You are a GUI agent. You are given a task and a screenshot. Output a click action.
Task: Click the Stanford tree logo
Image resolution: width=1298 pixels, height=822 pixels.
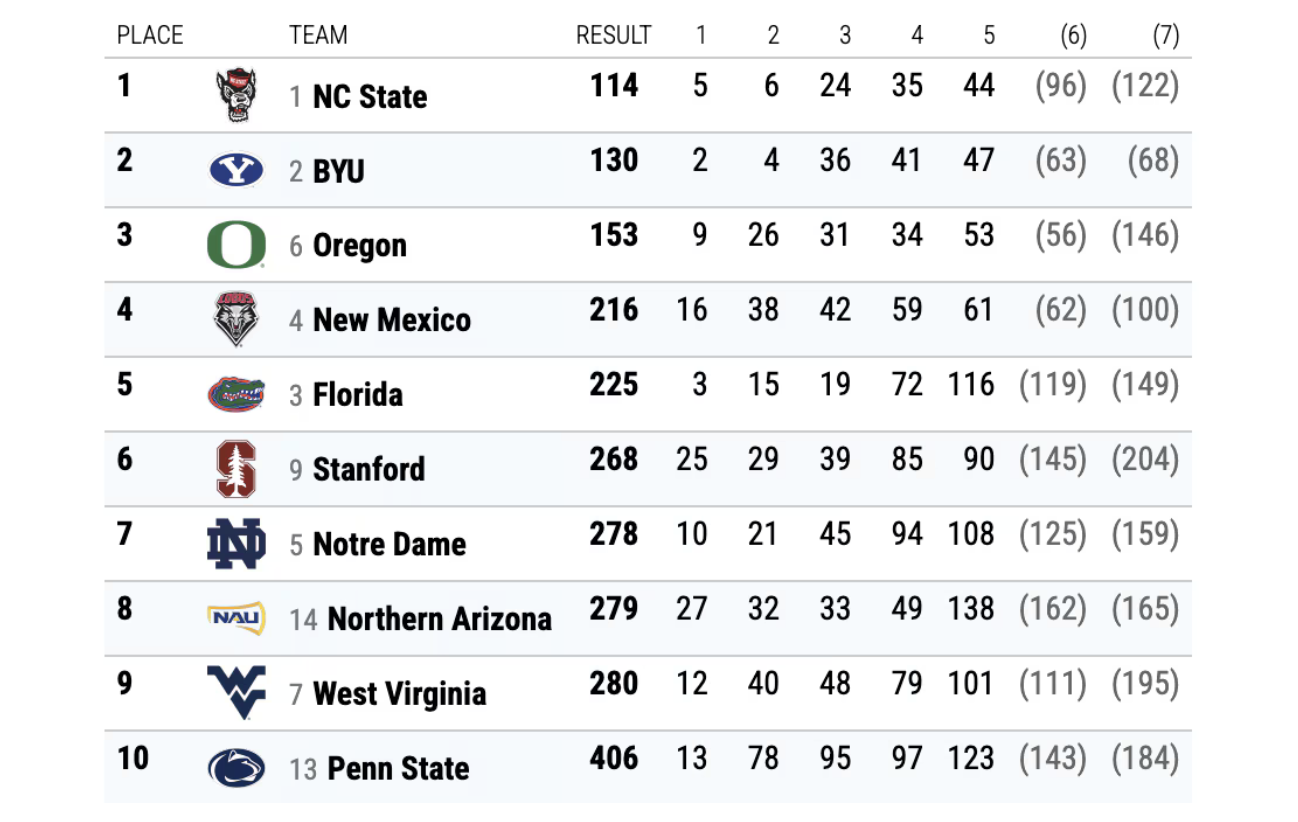(236, 469)
